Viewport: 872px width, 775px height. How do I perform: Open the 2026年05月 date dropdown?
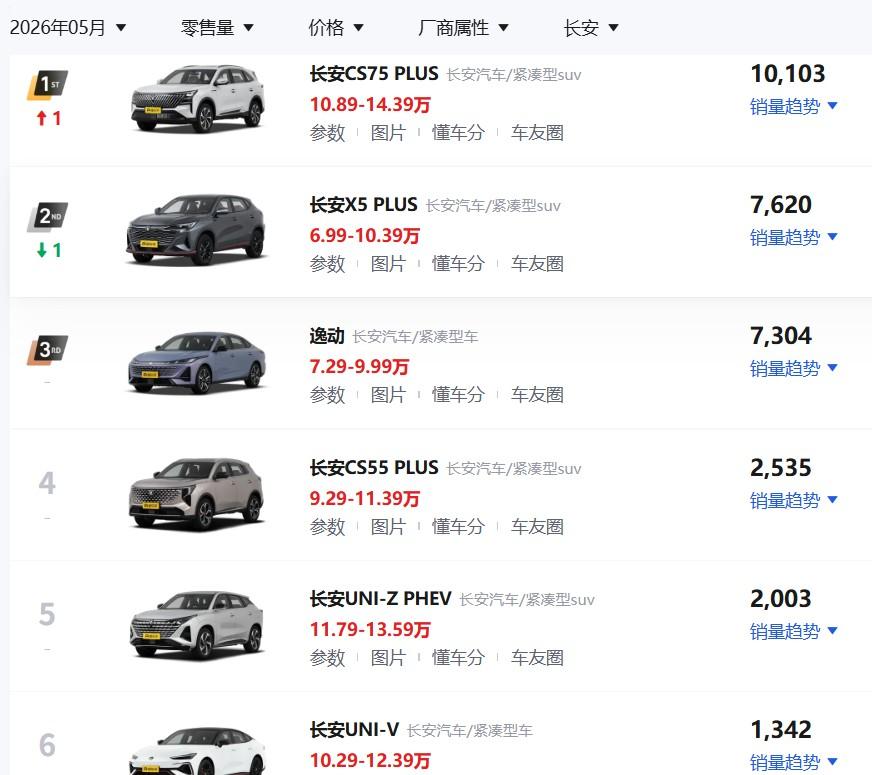point(68,27)
